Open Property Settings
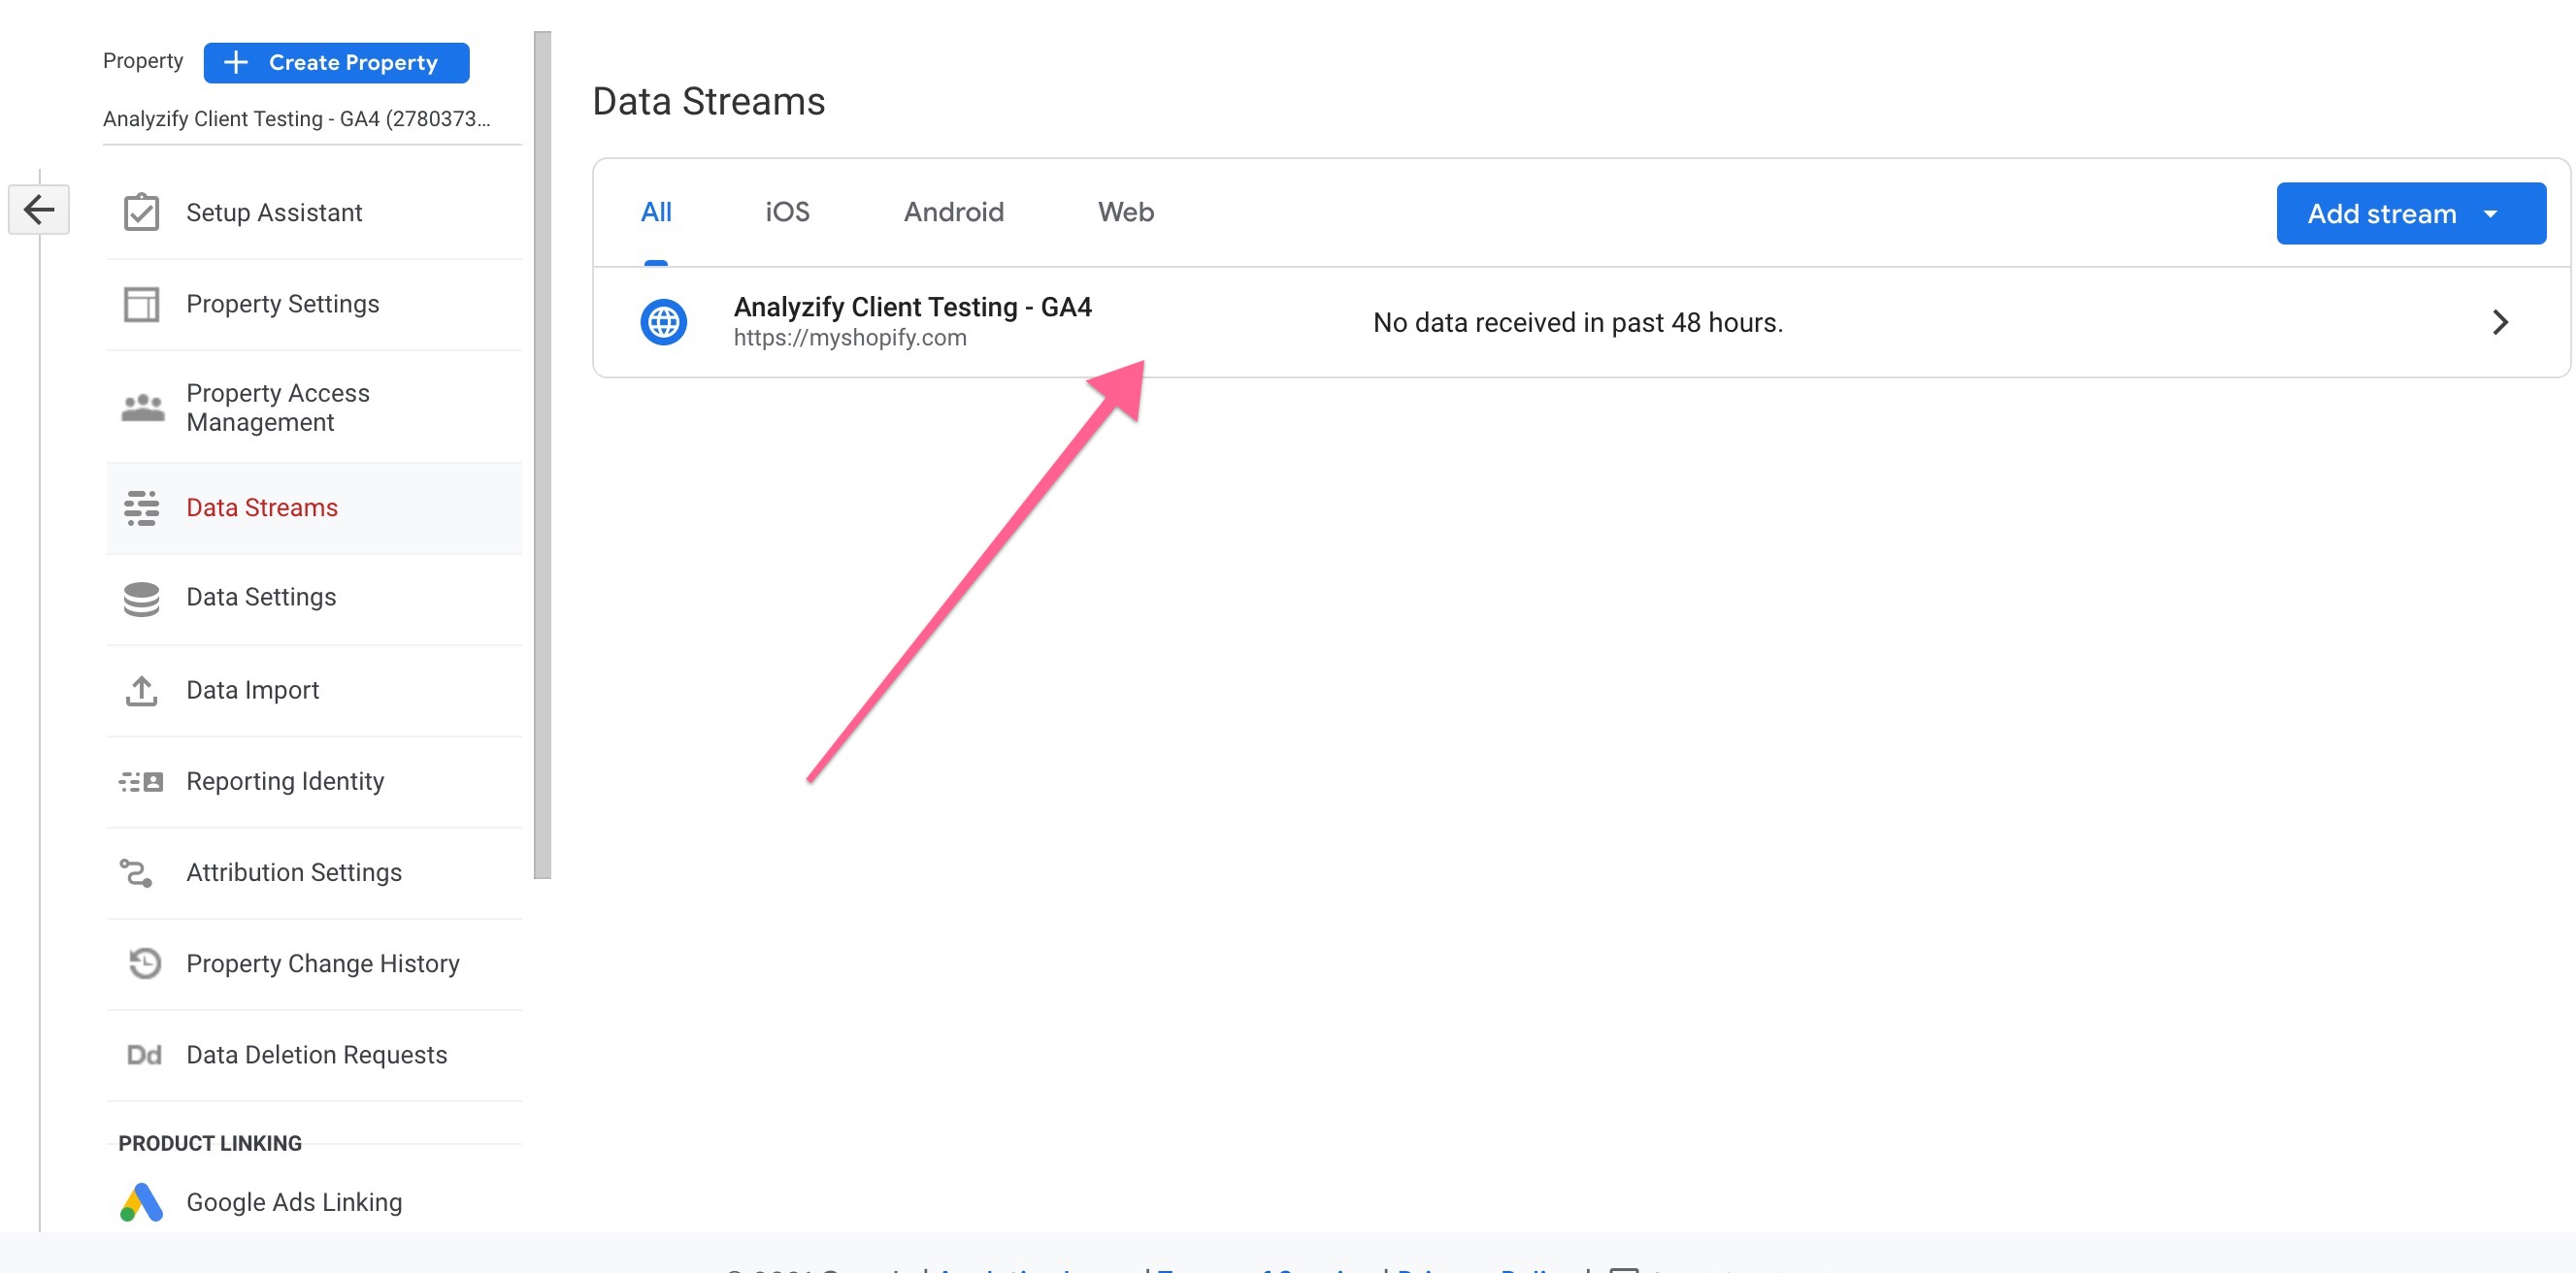 (x=314, y=305)
